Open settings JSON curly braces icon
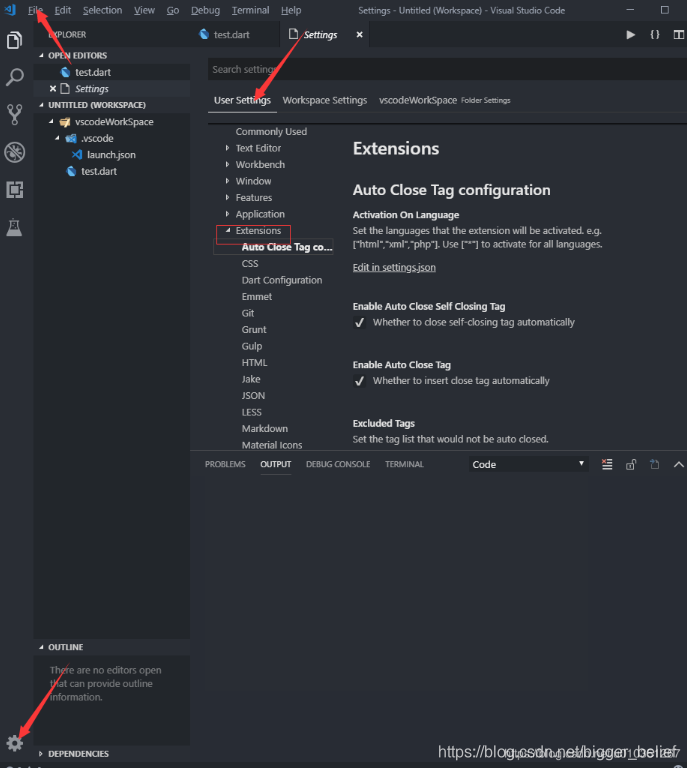This screenshot has width=687, height=771. [655, 35]
